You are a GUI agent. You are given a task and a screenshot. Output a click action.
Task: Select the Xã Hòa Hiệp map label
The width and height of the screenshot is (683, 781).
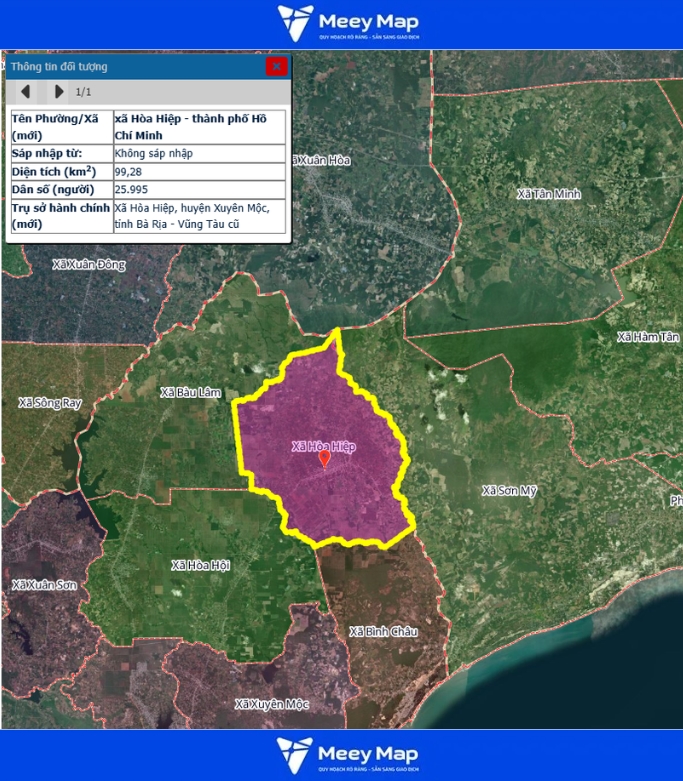324,446
